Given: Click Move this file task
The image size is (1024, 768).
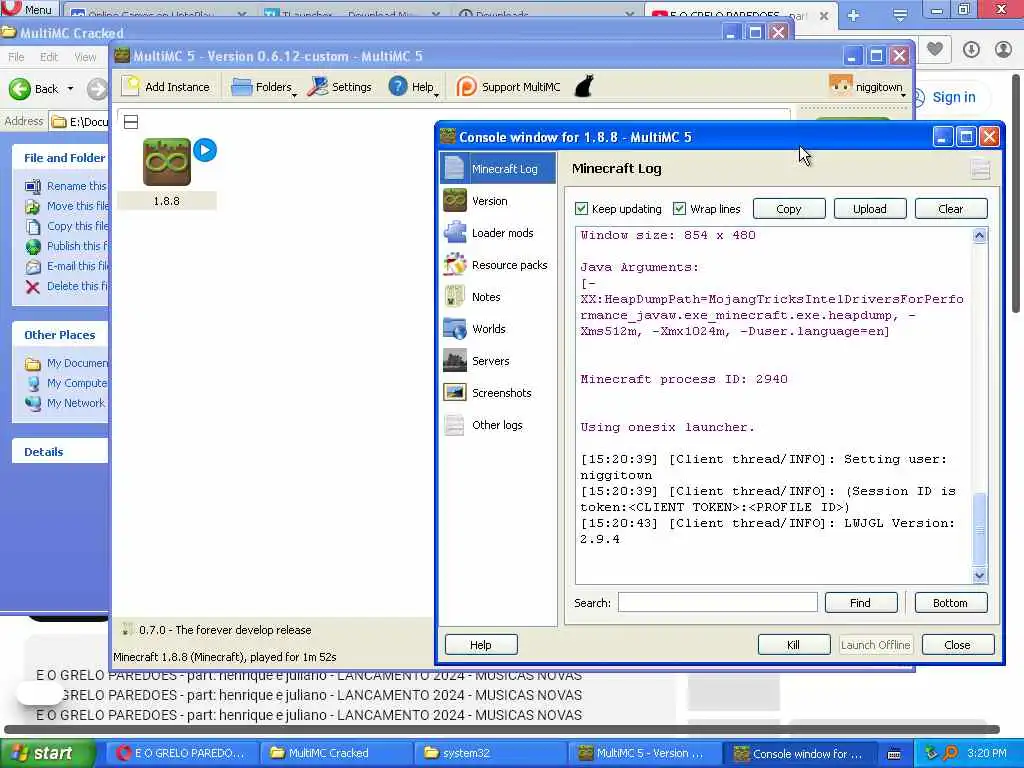Looking at the screenshot, I should [66, 206].
